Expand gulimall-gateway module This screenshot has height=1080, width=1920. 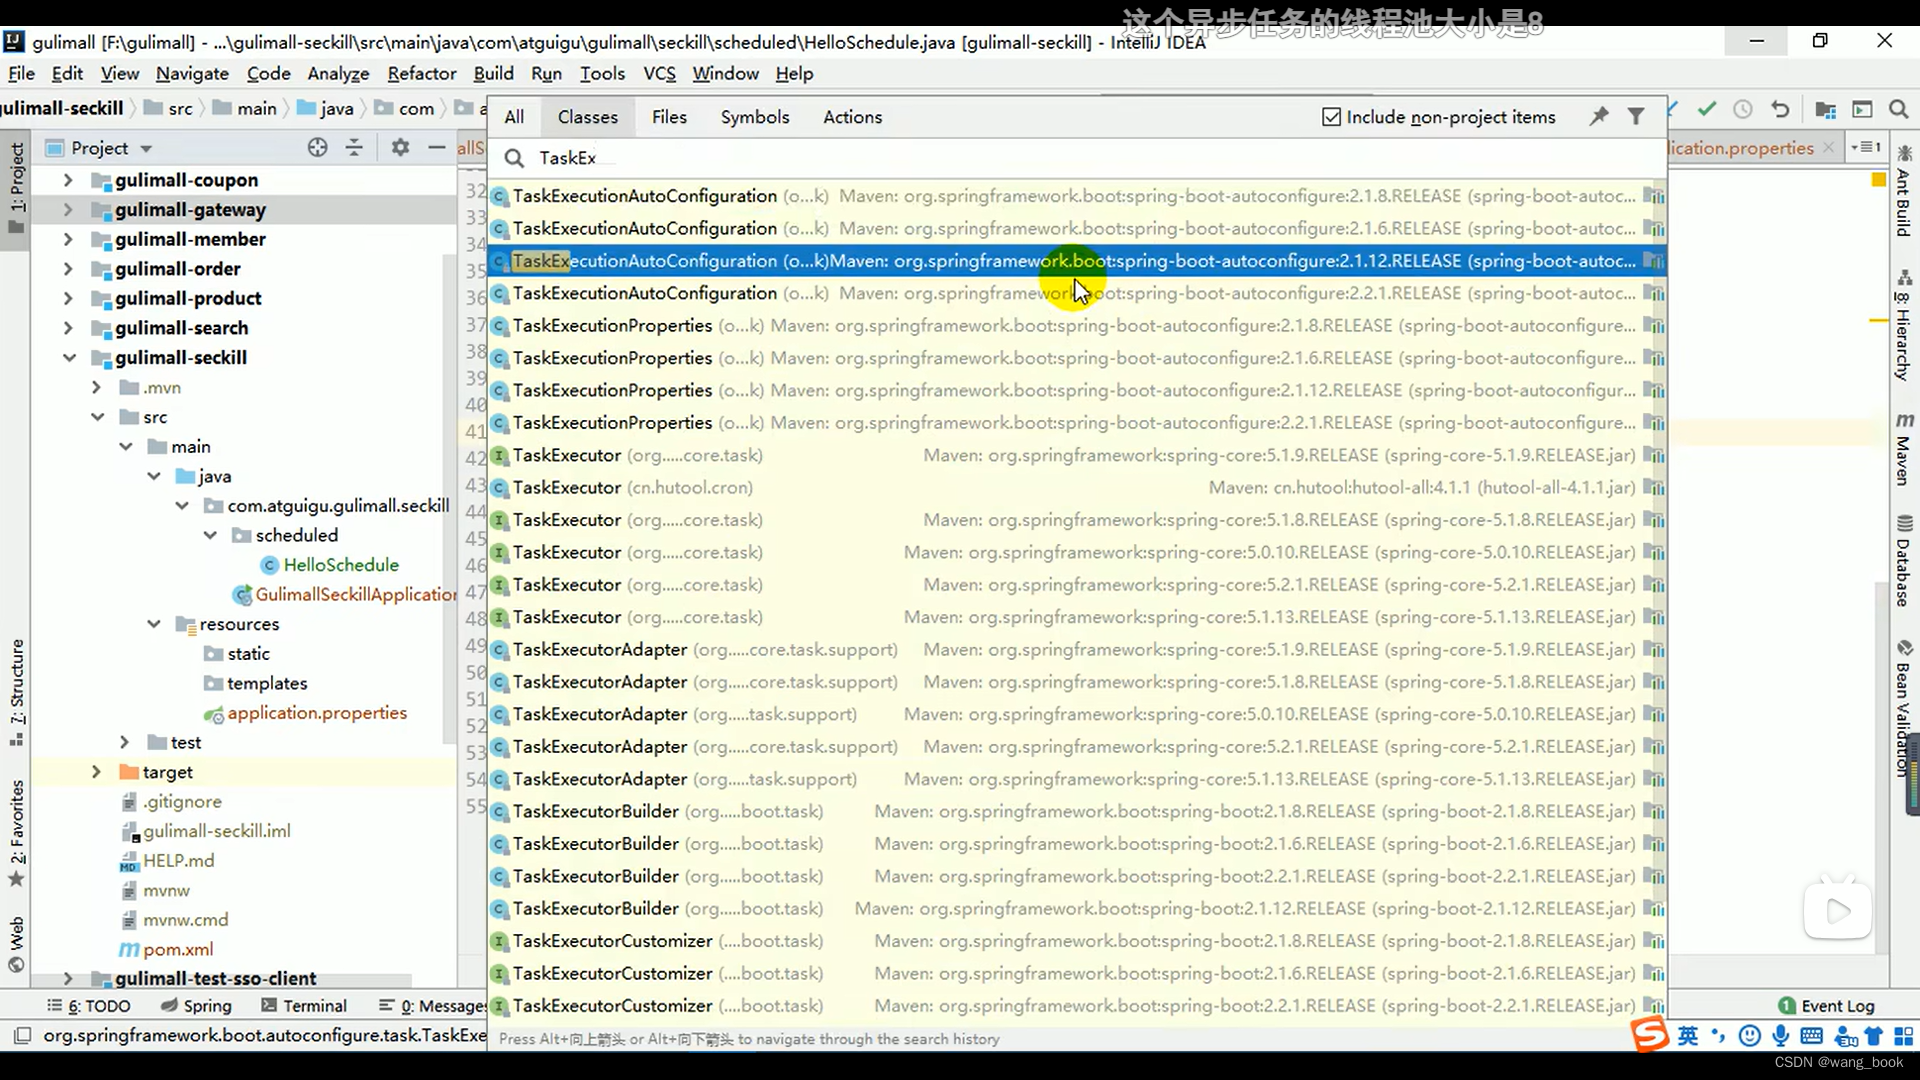[67, 210]
